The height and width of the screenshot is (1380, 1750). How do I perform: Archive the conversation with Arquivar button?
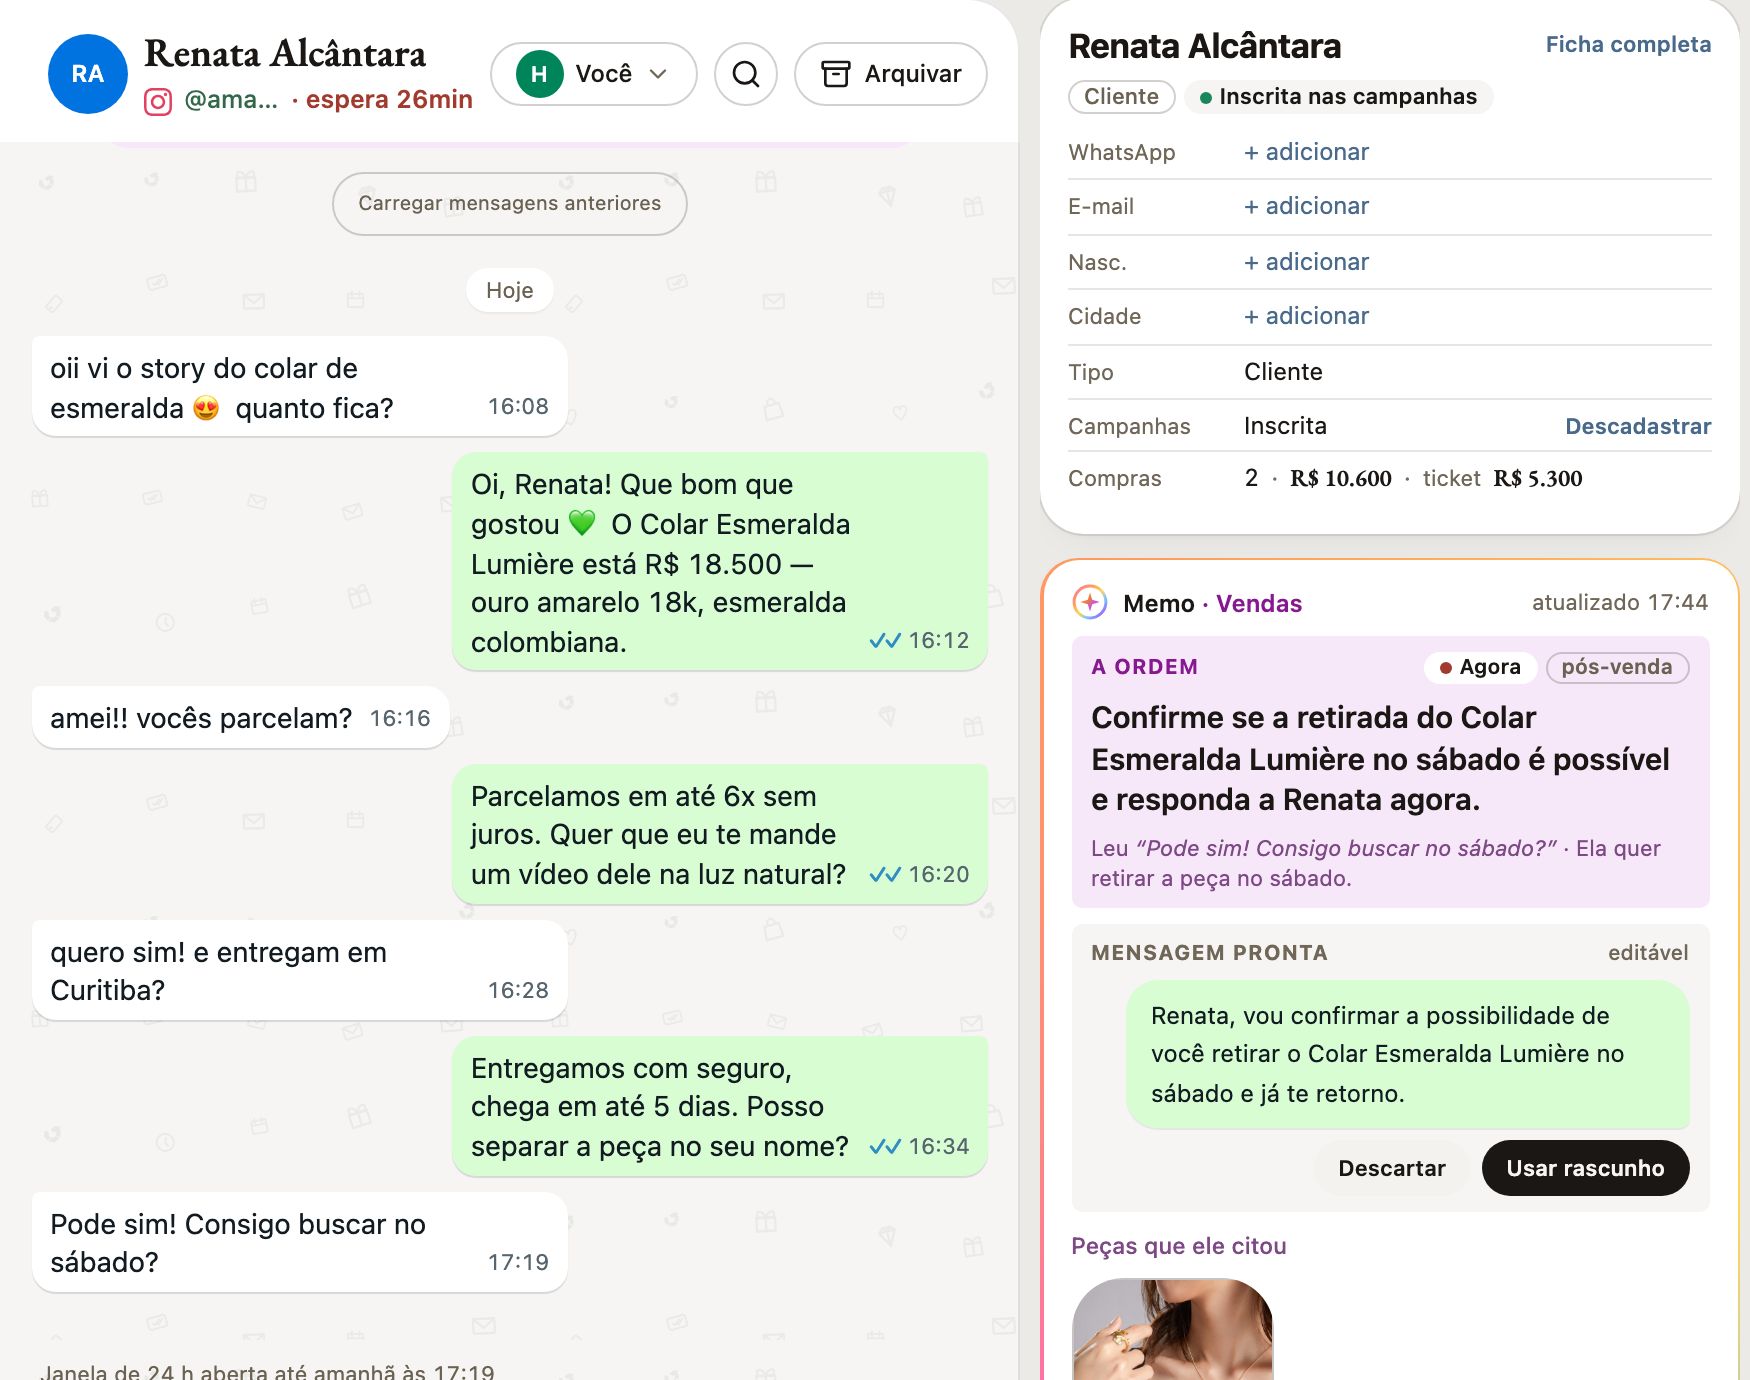891,74
